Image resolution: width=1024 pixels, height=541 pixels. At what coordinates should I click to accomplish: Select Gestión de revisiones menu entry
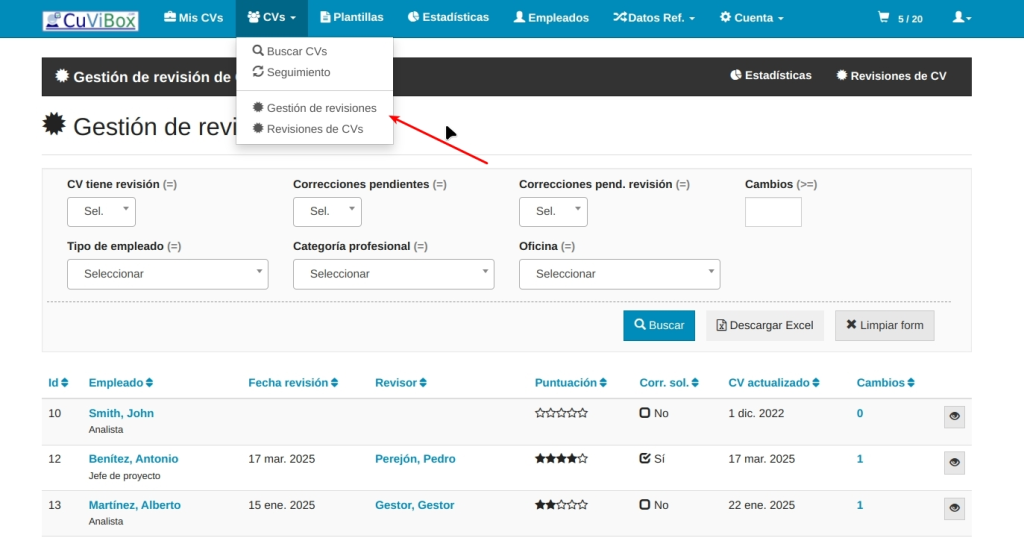[x=321, y=108]
